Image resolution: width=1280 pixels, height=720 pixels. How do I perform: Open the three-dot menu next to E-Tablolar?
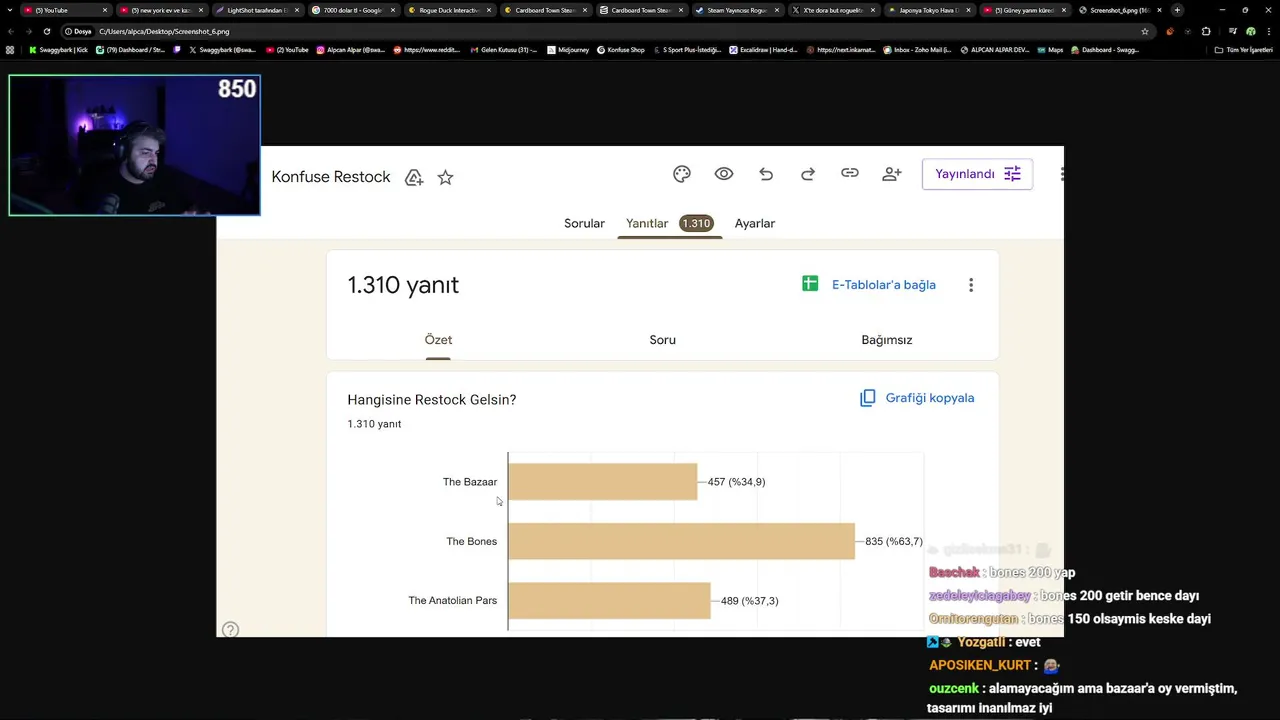click(971, 285)
